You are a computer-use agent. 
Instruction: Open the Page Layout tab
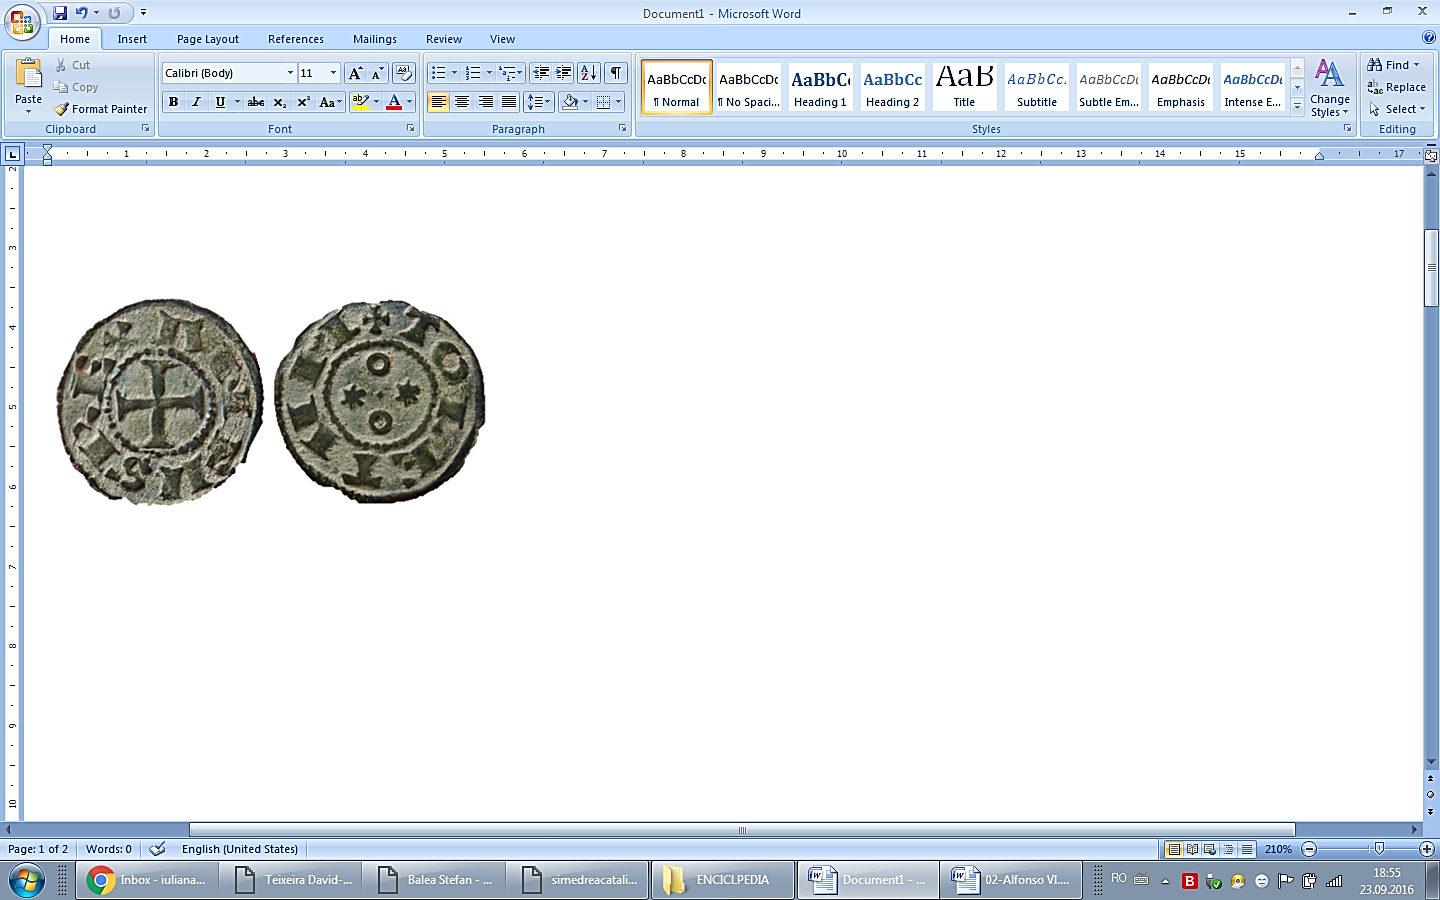(208, 39)
